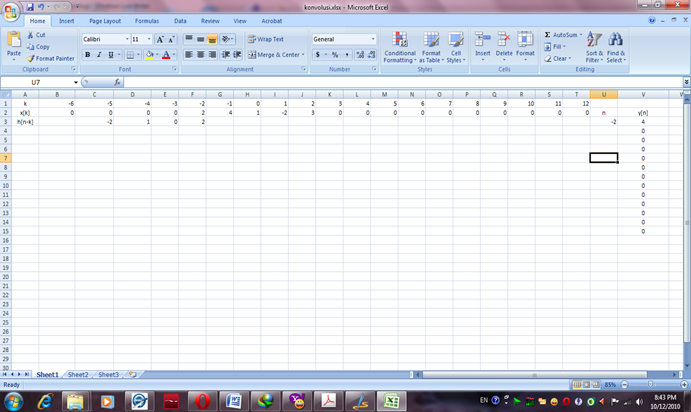Delete cells using Delete button
691x412 pixels.
504,46
